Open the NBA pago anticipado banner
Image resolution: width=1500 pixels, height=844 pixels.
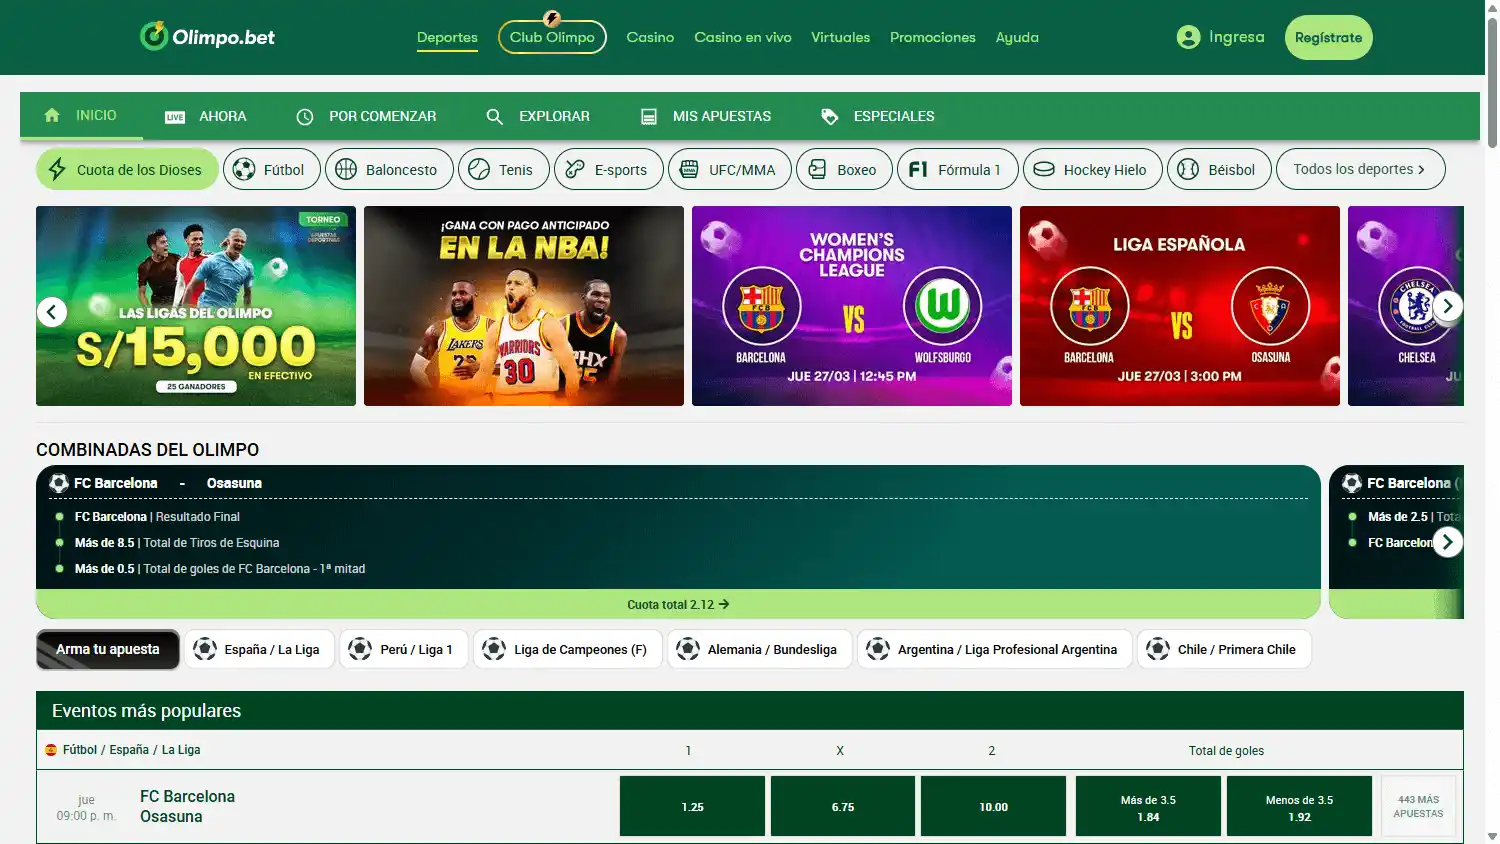pyautogui.click(x=524, y=306)
